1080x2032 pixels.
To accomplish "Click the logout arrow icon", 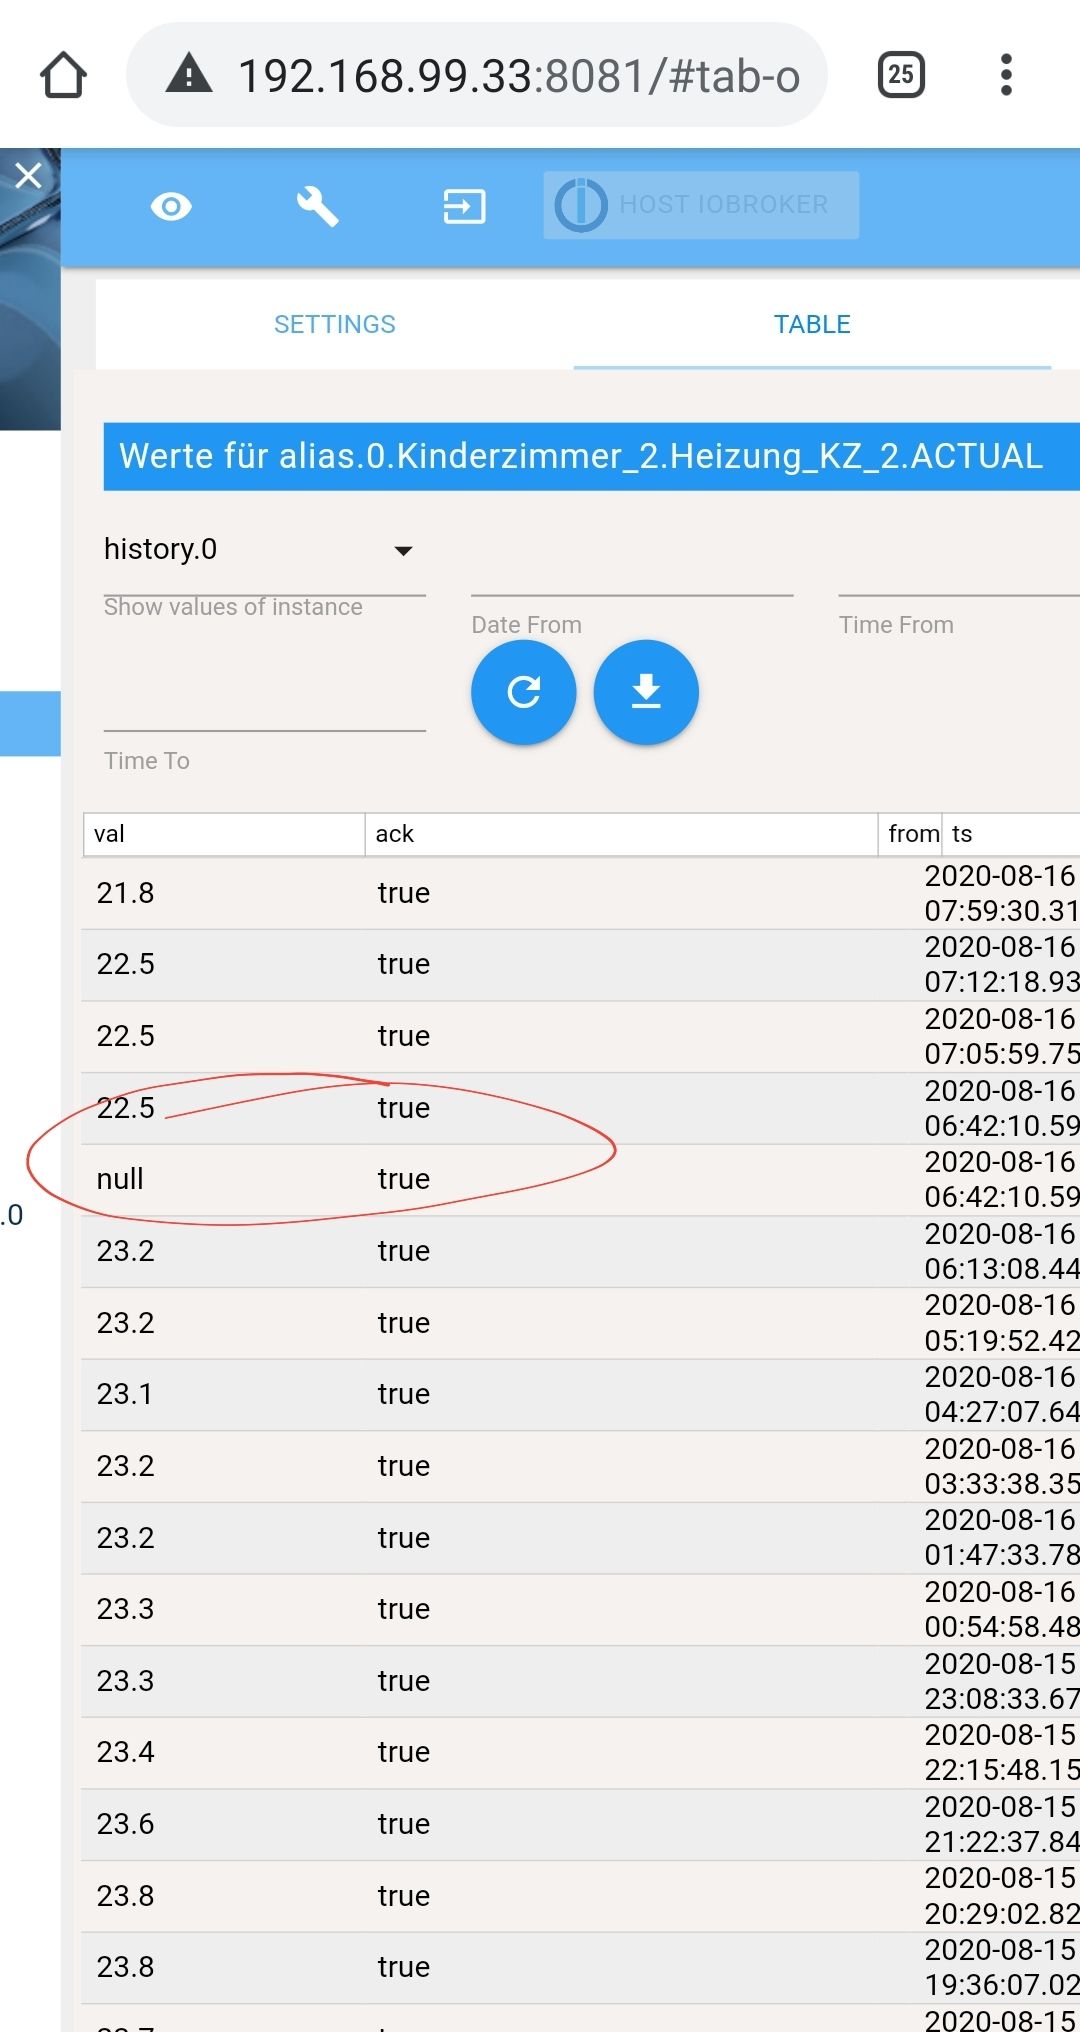I will 464,207.
